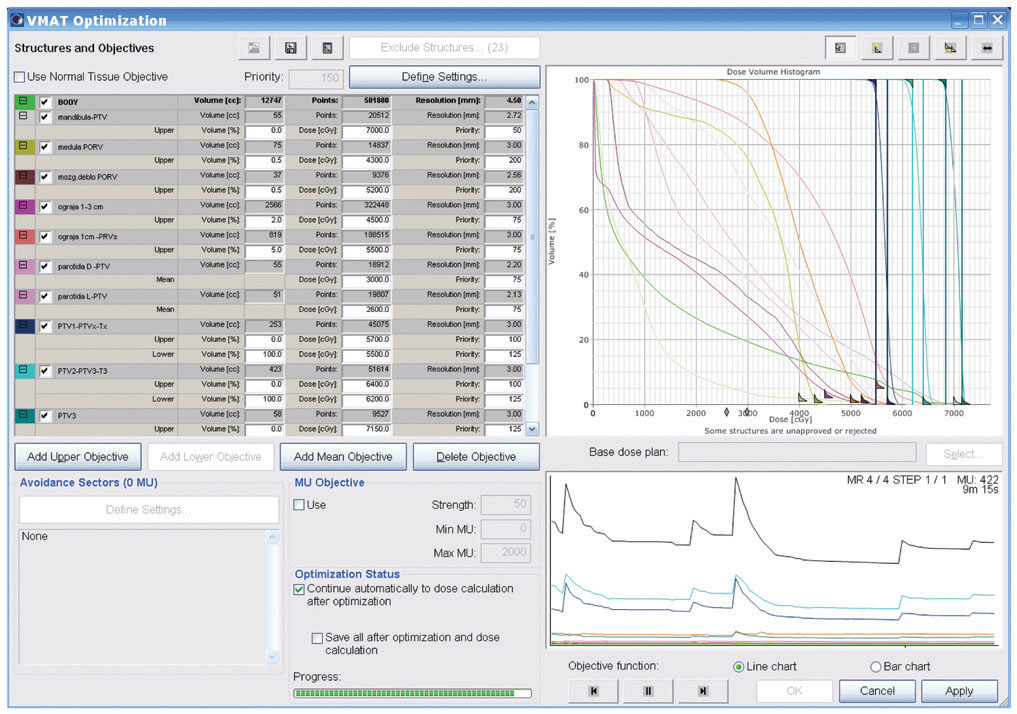Collapse the BODY structure row
This screenshot has height=714, width=1017.
[x=23, y=101]
